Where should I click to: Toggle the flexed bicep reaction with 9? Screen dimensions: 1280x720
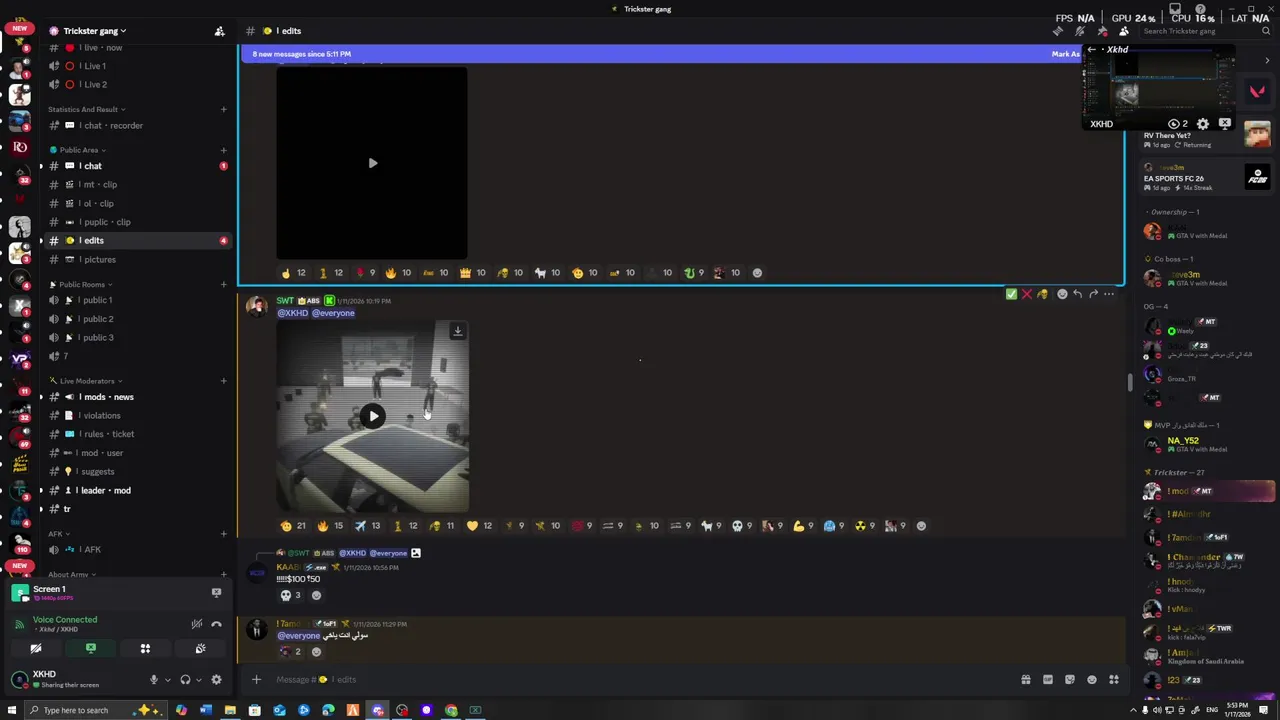pyautogui.click(x=803, y=526)
